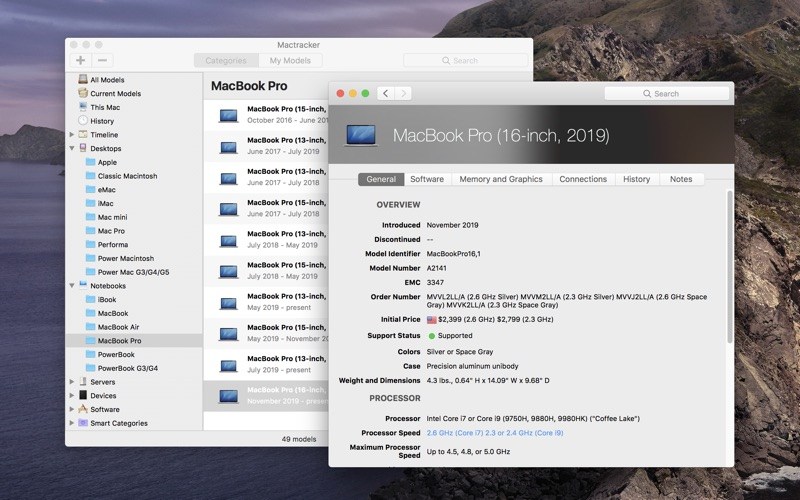This screenshot has height=500, width=800.
Task: Open the History tab in detail window
Action: pos(637,179)
